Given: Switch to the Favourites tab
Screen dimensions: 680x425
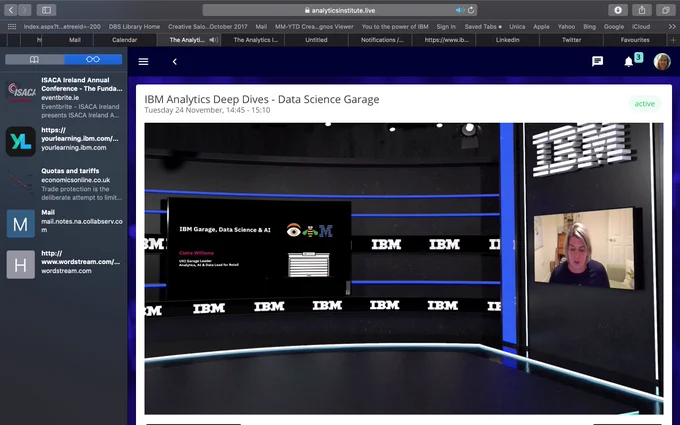Looking at the screenshot, I should pos(635,40).
